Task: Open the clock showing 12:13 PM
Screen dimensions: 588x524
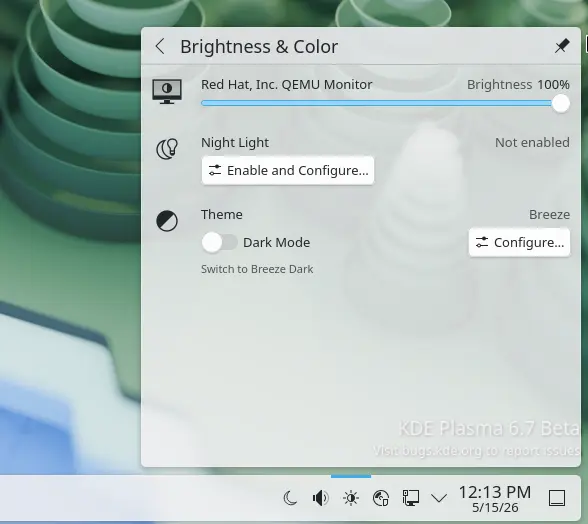Action: pos(495,492)
